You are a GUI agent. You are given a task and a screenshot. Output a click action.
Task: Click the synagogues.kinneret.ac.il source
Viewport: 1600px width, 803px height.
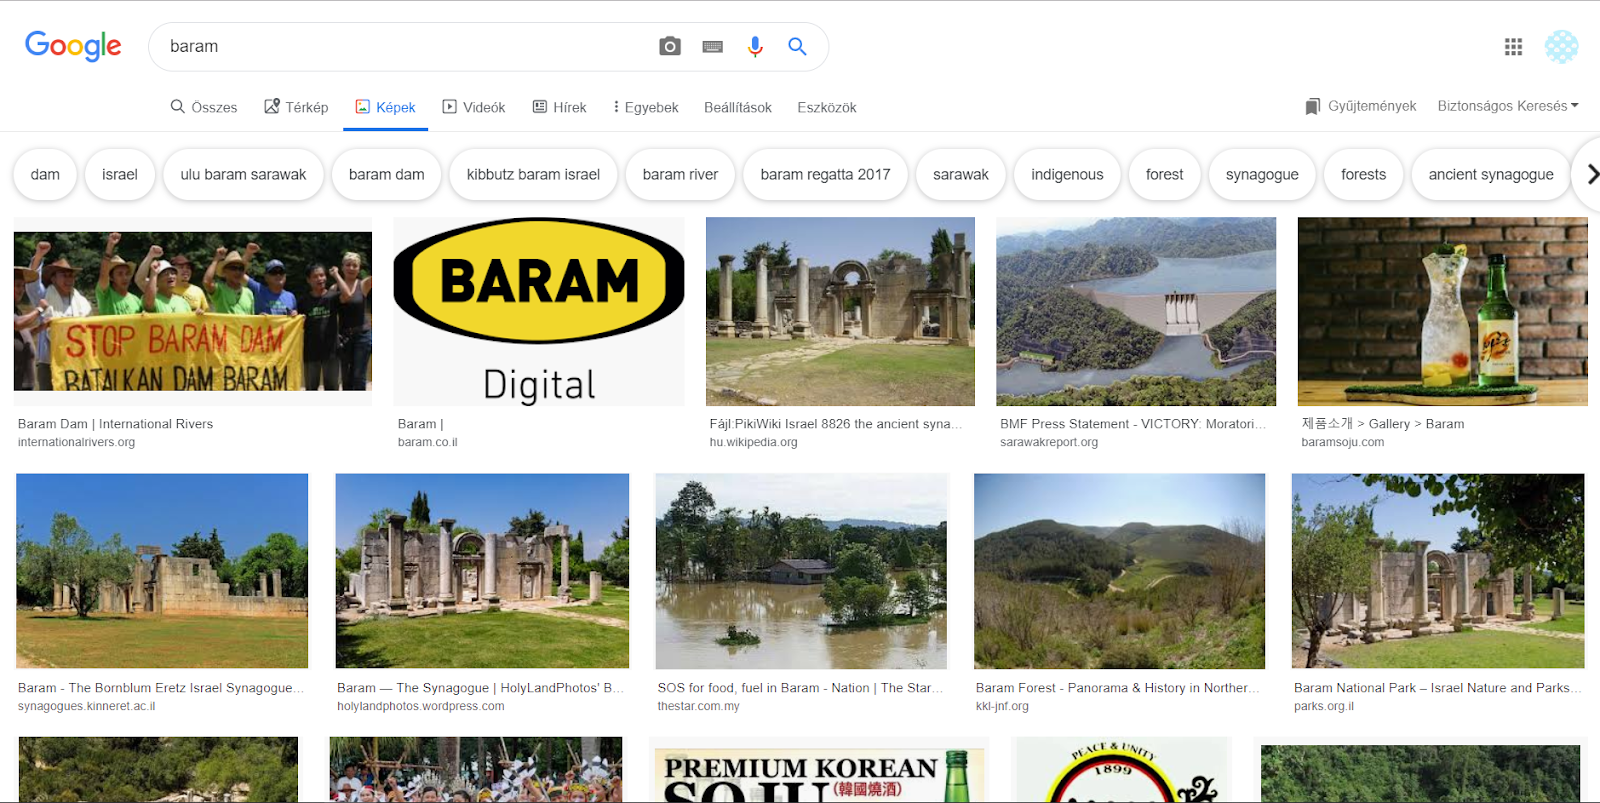click(x=86, y=706)
